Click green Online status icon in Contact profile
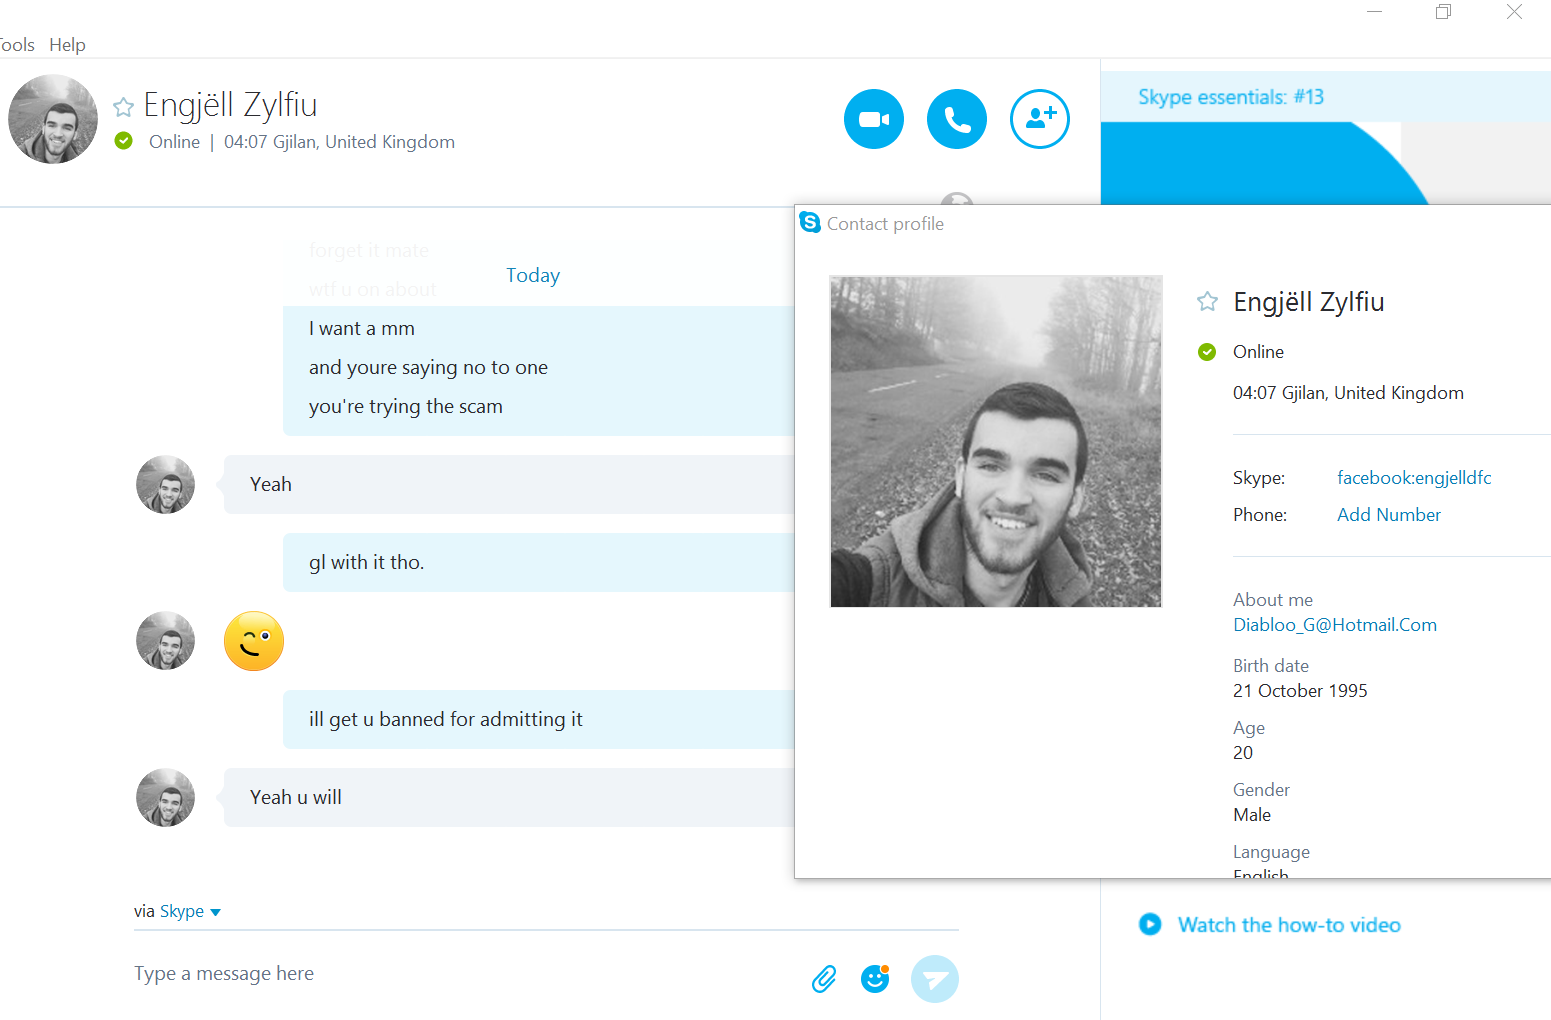Viewport: 1551px width, 1020px height. (x=1207, y=352)
